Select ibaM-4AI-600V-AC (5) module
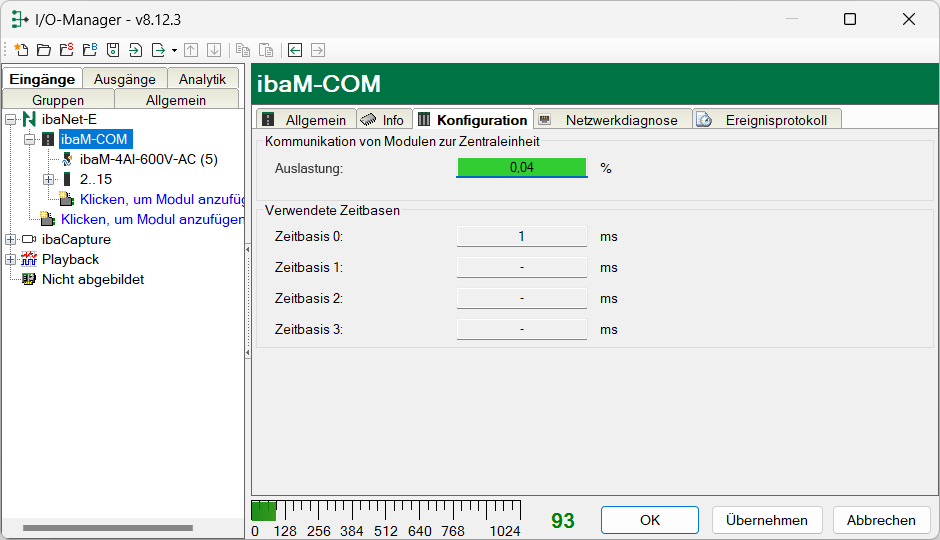 coord(149,159)
